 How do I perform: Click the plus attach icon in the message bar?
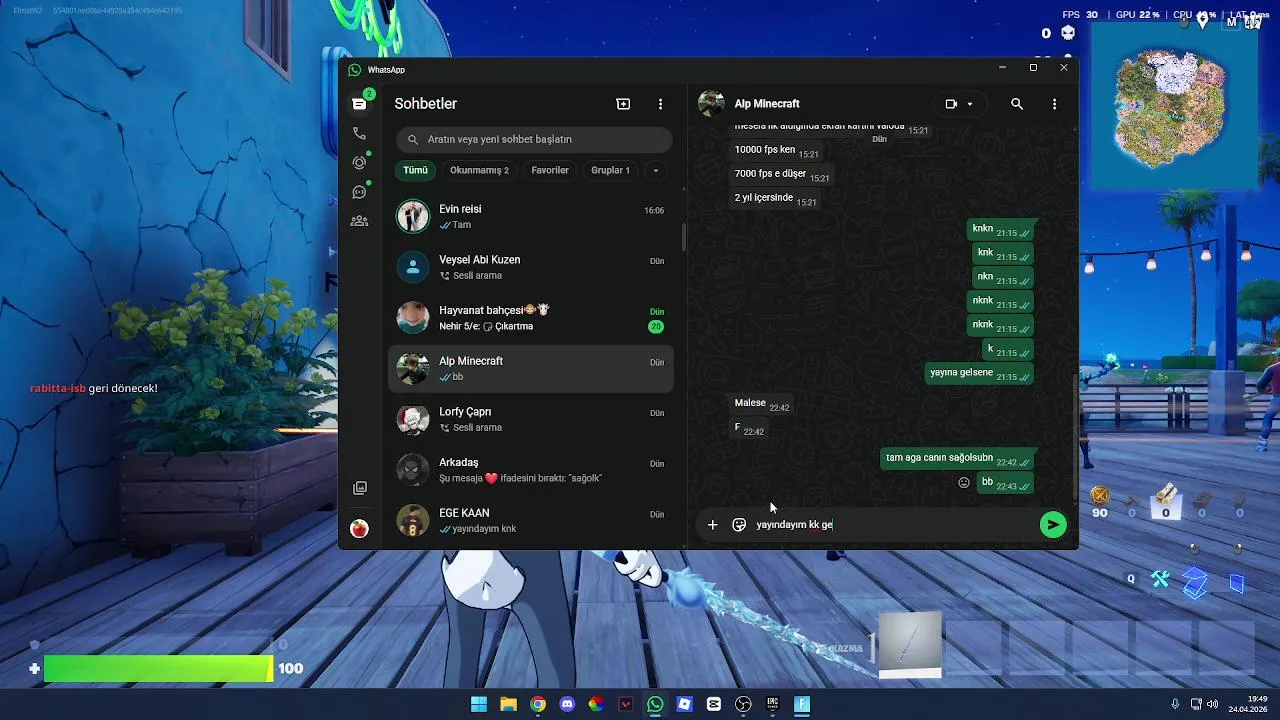(x=712, y=525)
